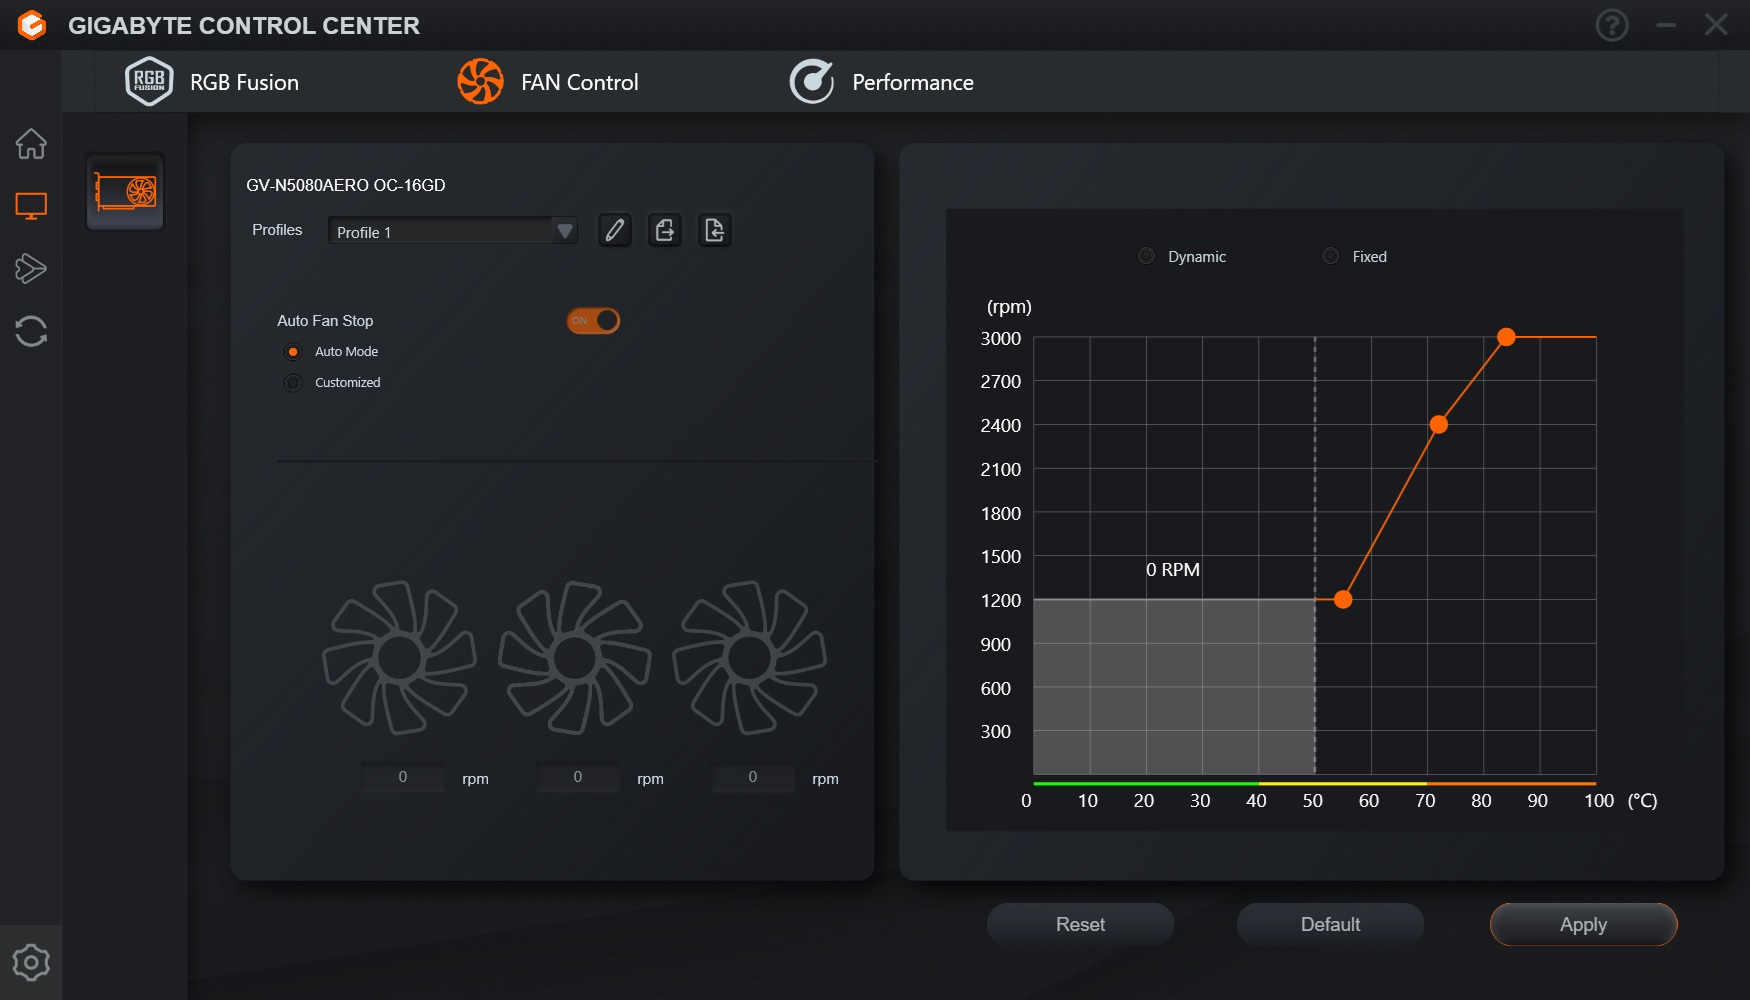Click the Profiles label
Viewport: 1750px width, 1000px height.
[x=277, y=230]
